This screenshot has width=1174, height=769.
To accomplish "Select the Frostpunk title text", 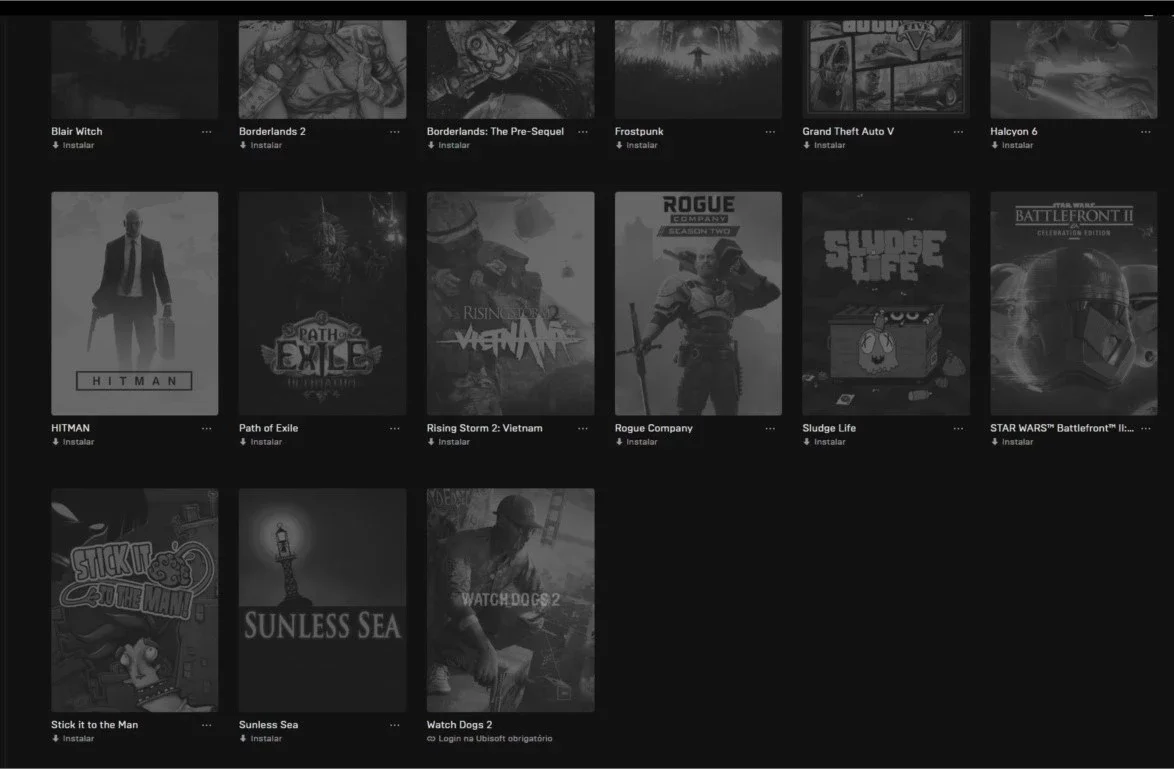I will pos(639,132).
